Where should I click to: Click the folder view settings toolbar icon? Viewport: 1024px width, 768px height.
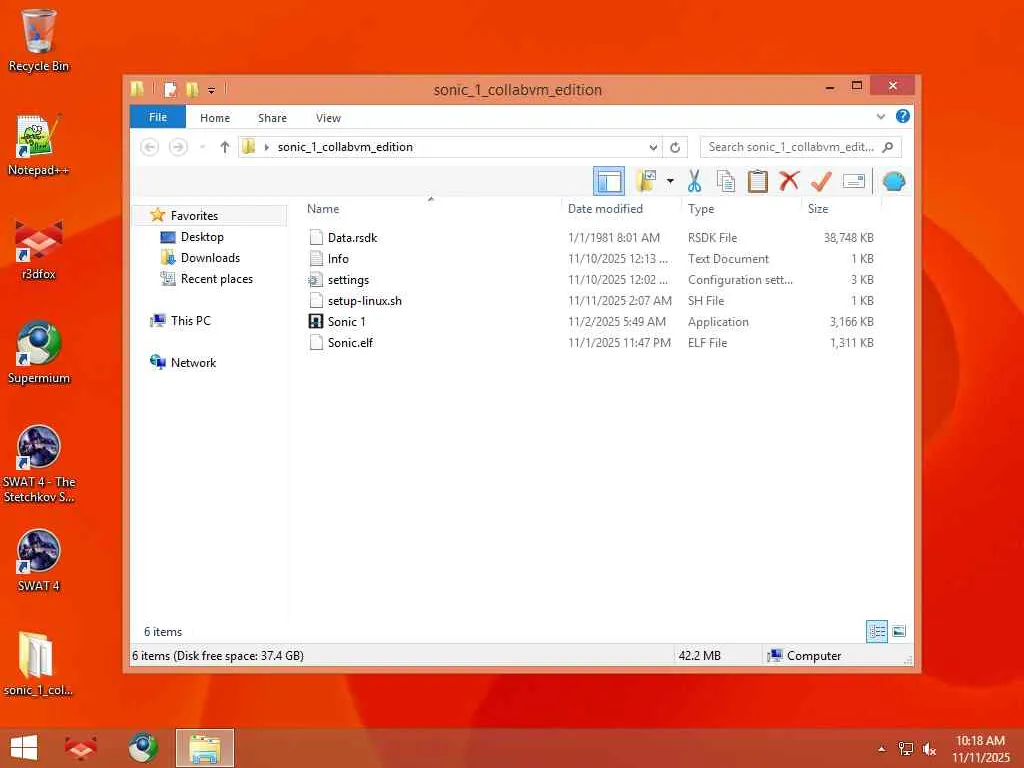point(646,181)
